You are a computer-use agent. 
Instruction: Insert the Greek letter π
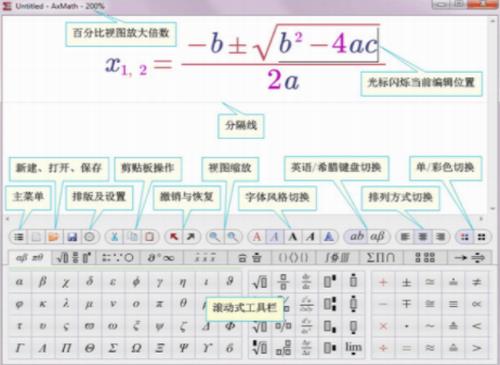tap(159, 304)
